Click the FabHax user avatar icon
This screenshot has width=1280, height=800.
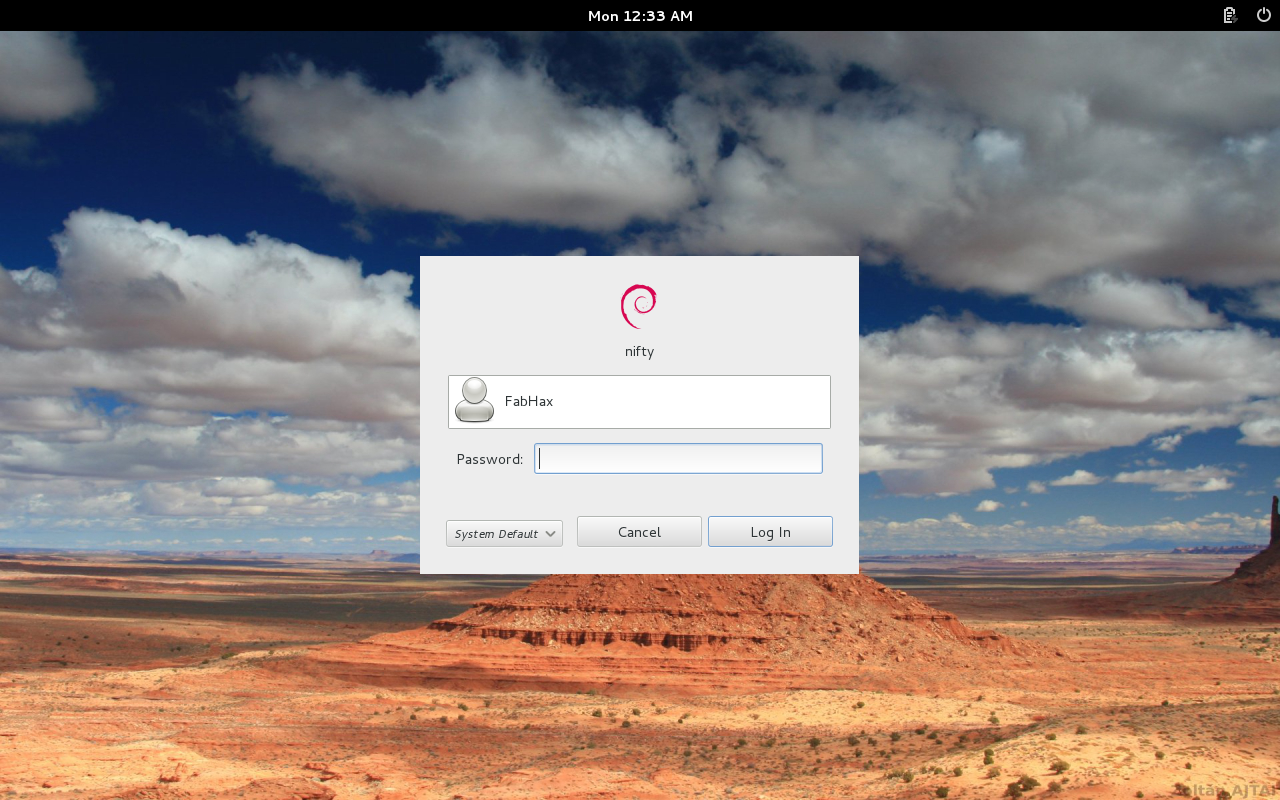pyautogui.click(x=474, y=401)
